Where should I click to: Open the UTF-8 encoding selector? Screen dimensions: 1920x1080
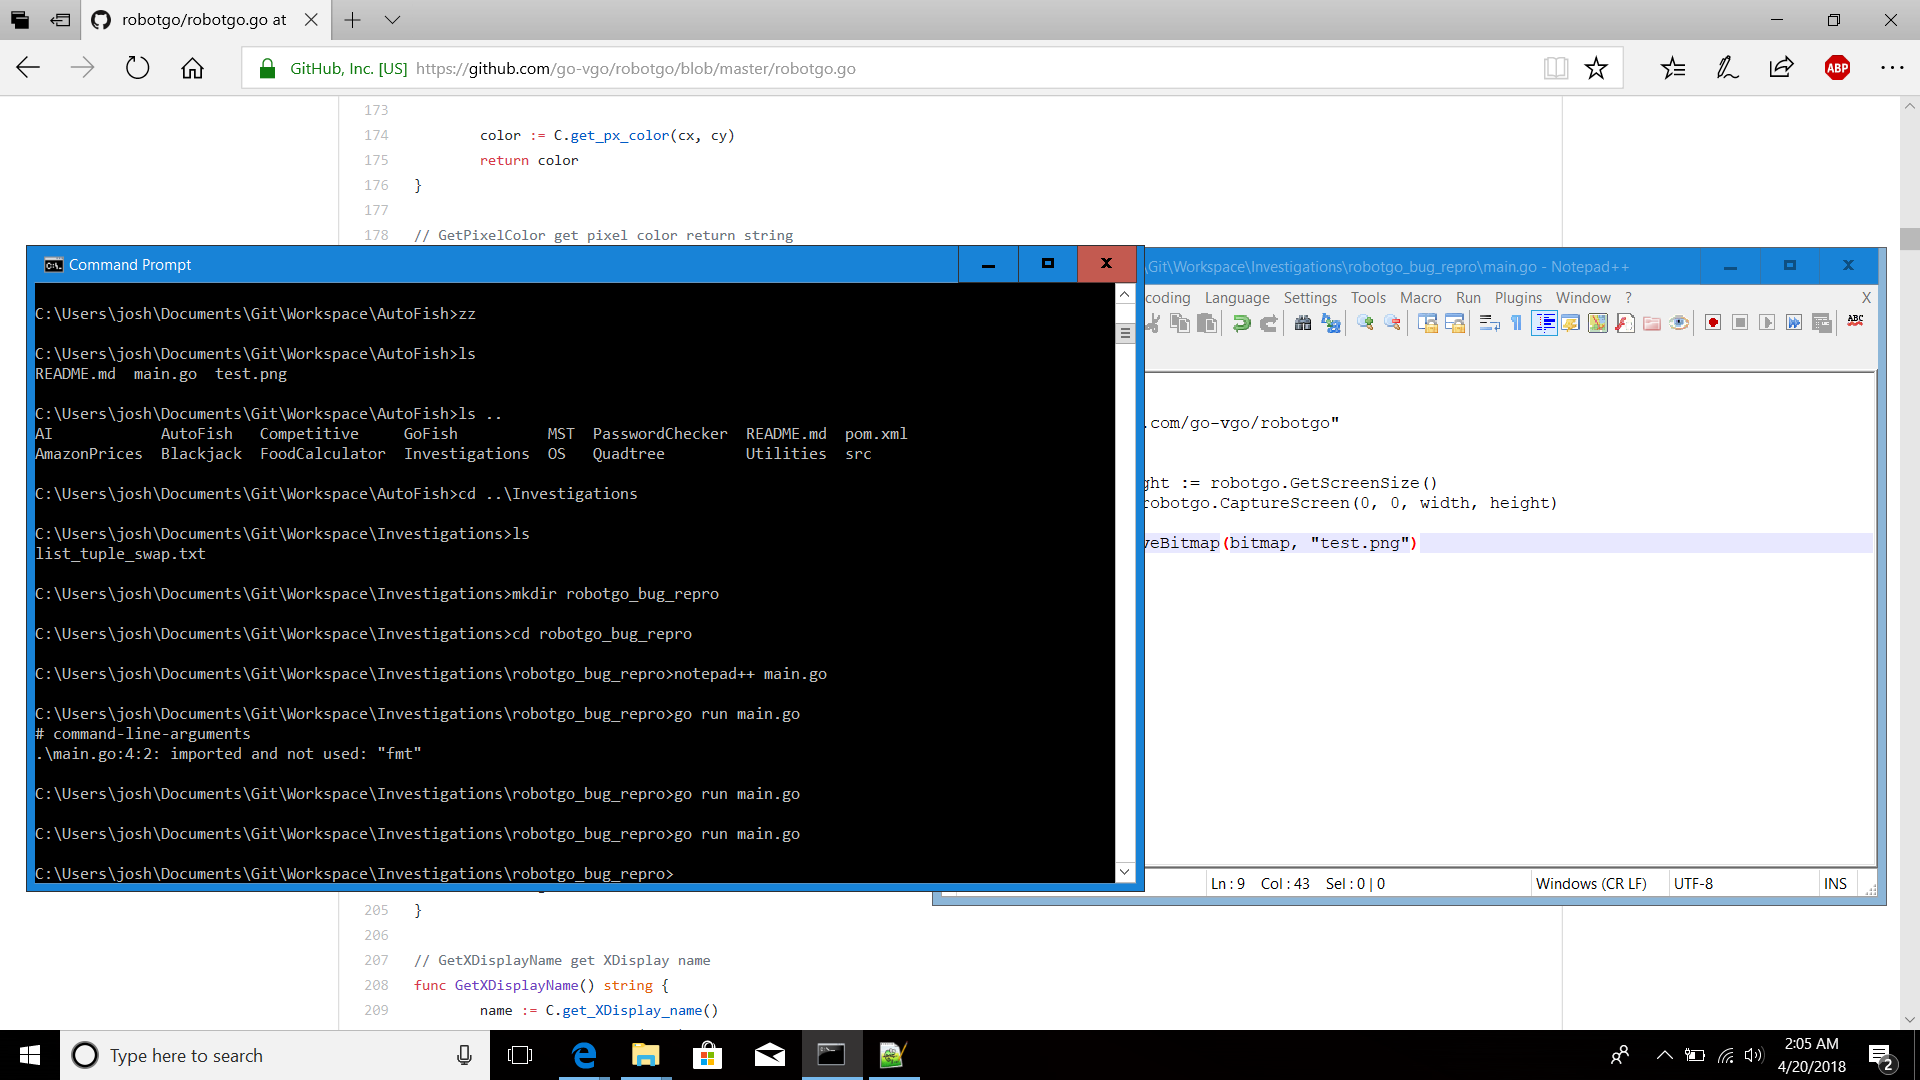pyautogui.click(x=1694, y=883)
